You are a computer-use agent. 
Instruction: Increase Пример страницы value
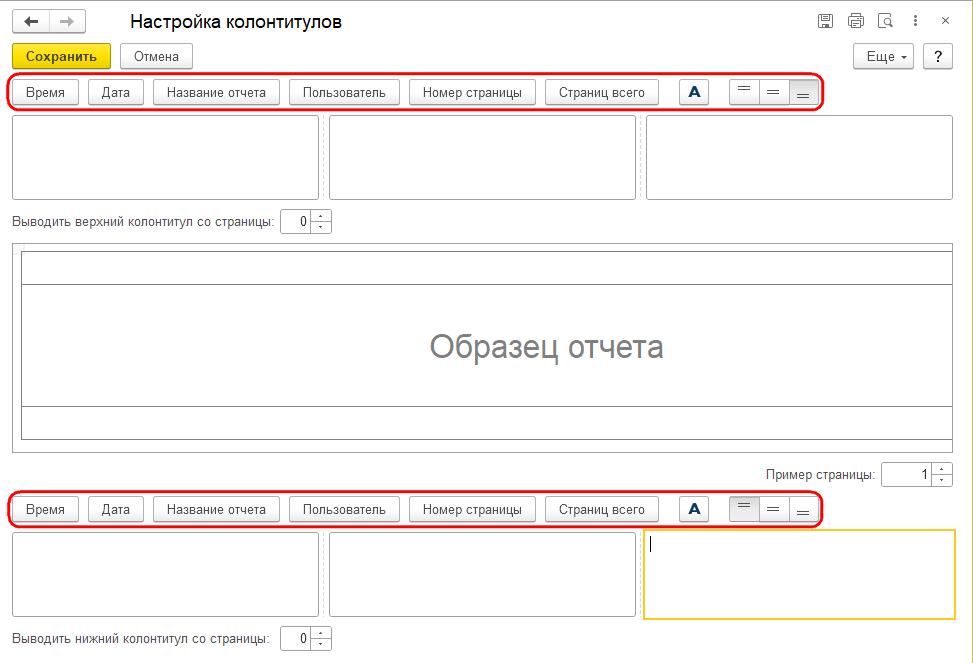click(941, 469)
